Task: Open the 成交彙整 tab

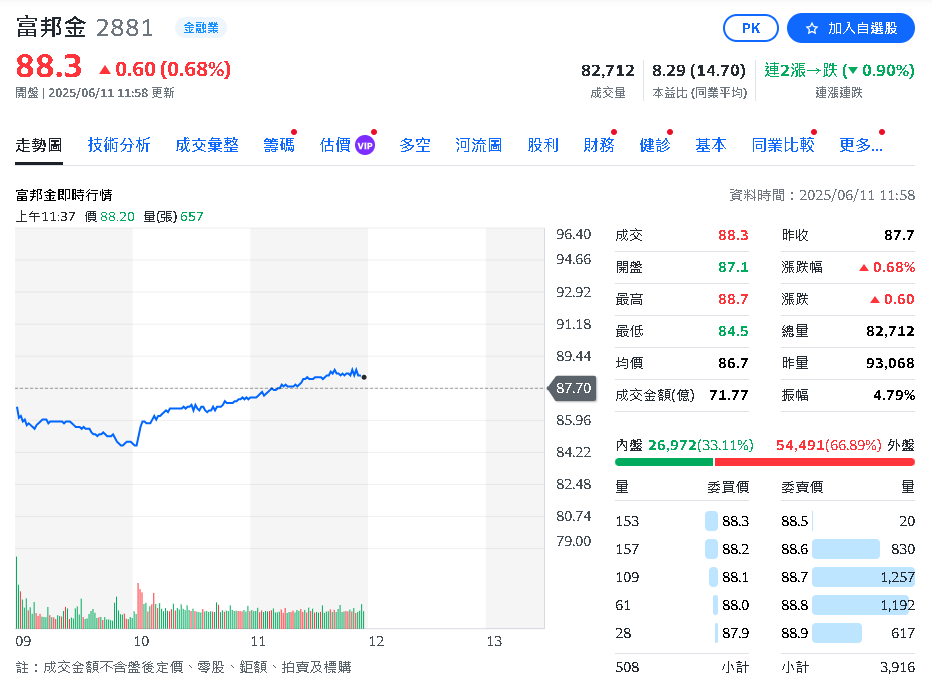Action: click(x=207, y=145)
